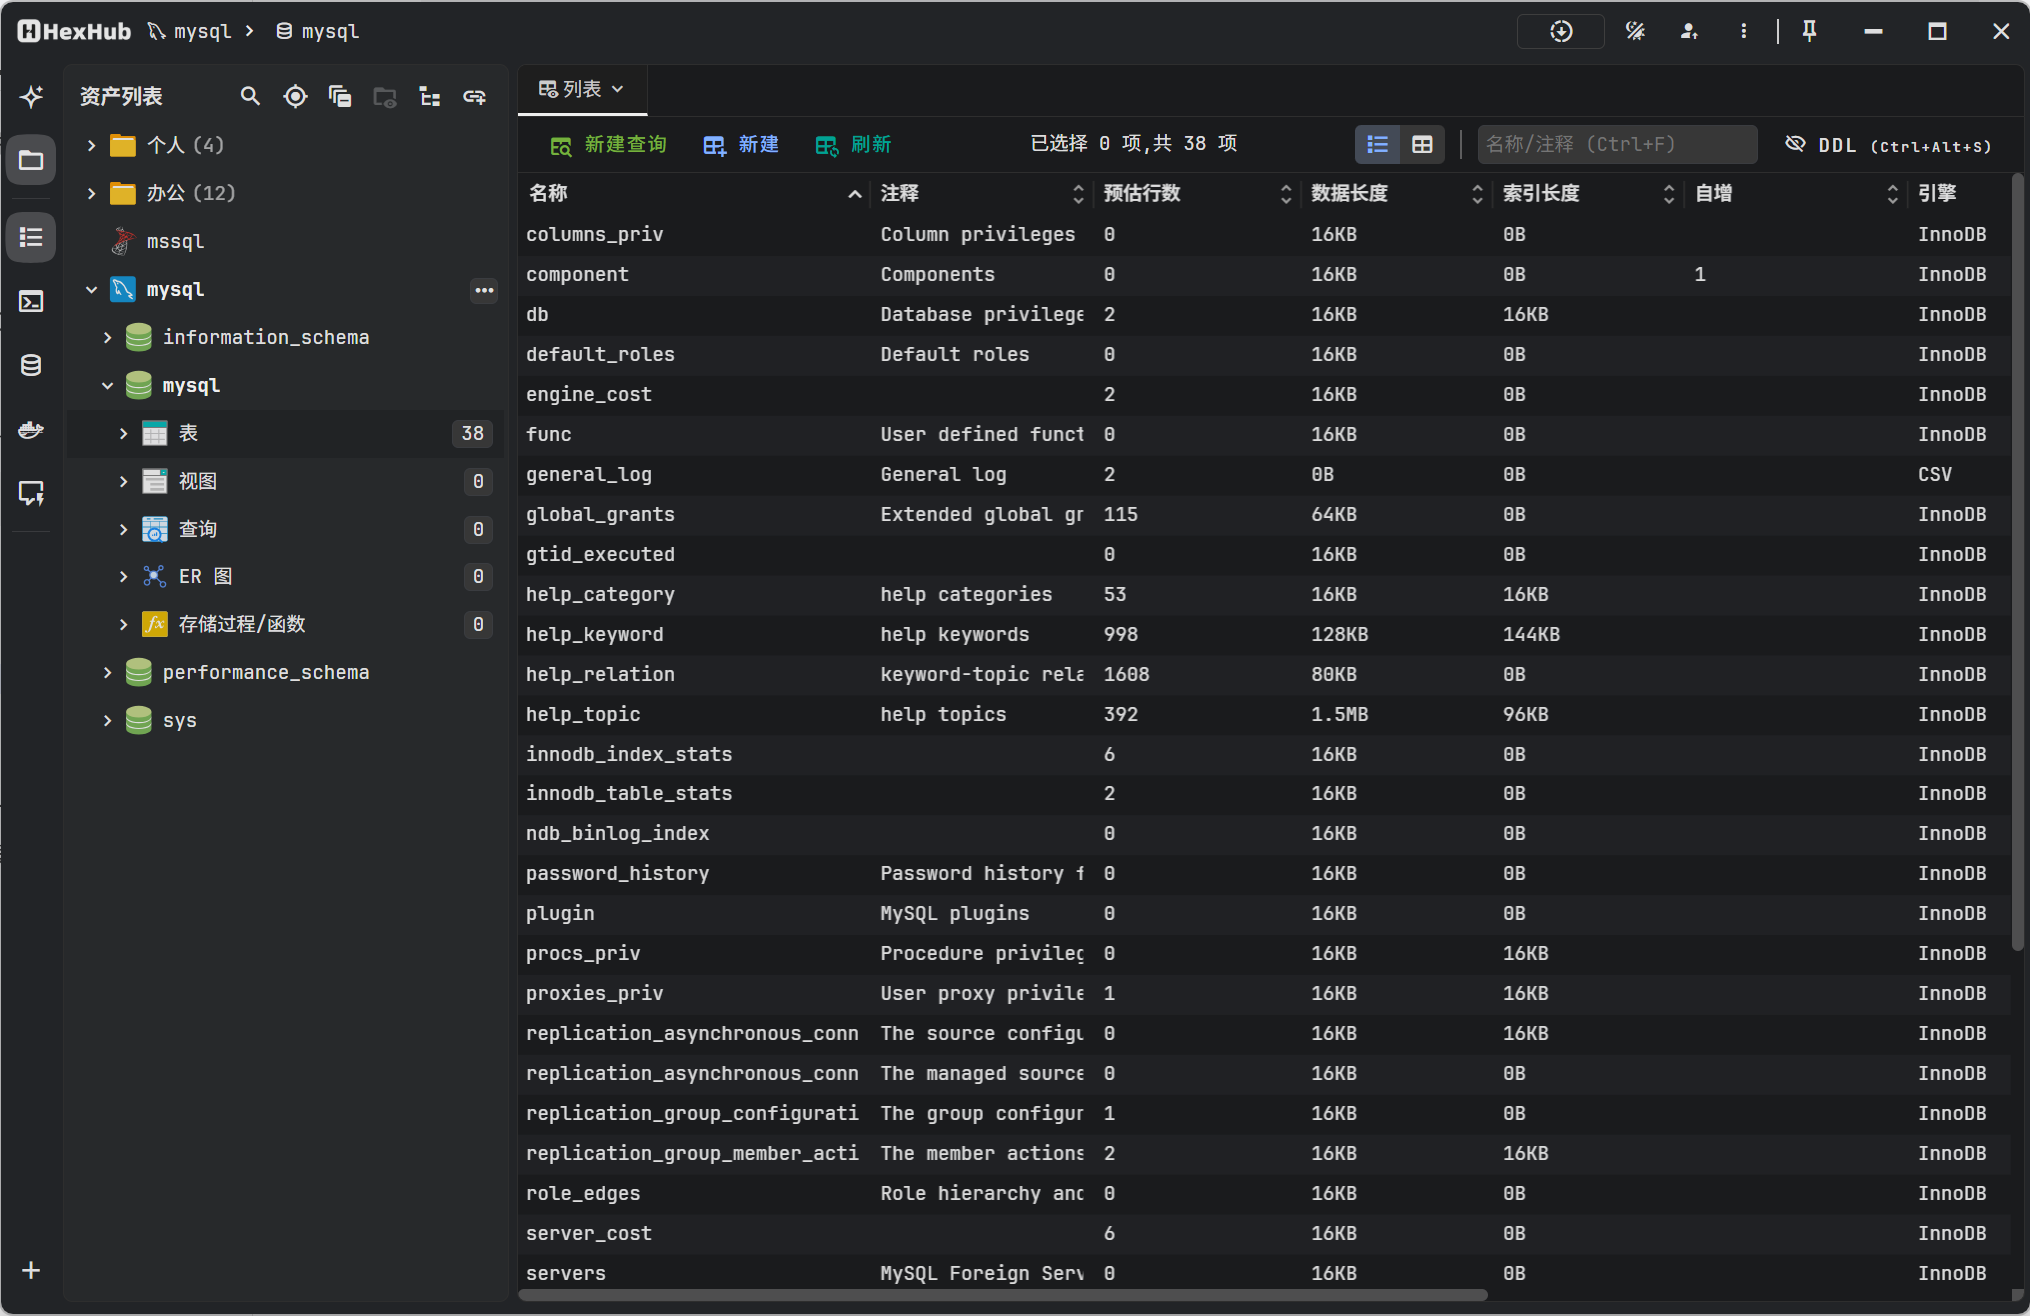Click the plus icon at sidebar bottom
The width and height of the screenshot is (2030, 1316).
(31, 1270)
